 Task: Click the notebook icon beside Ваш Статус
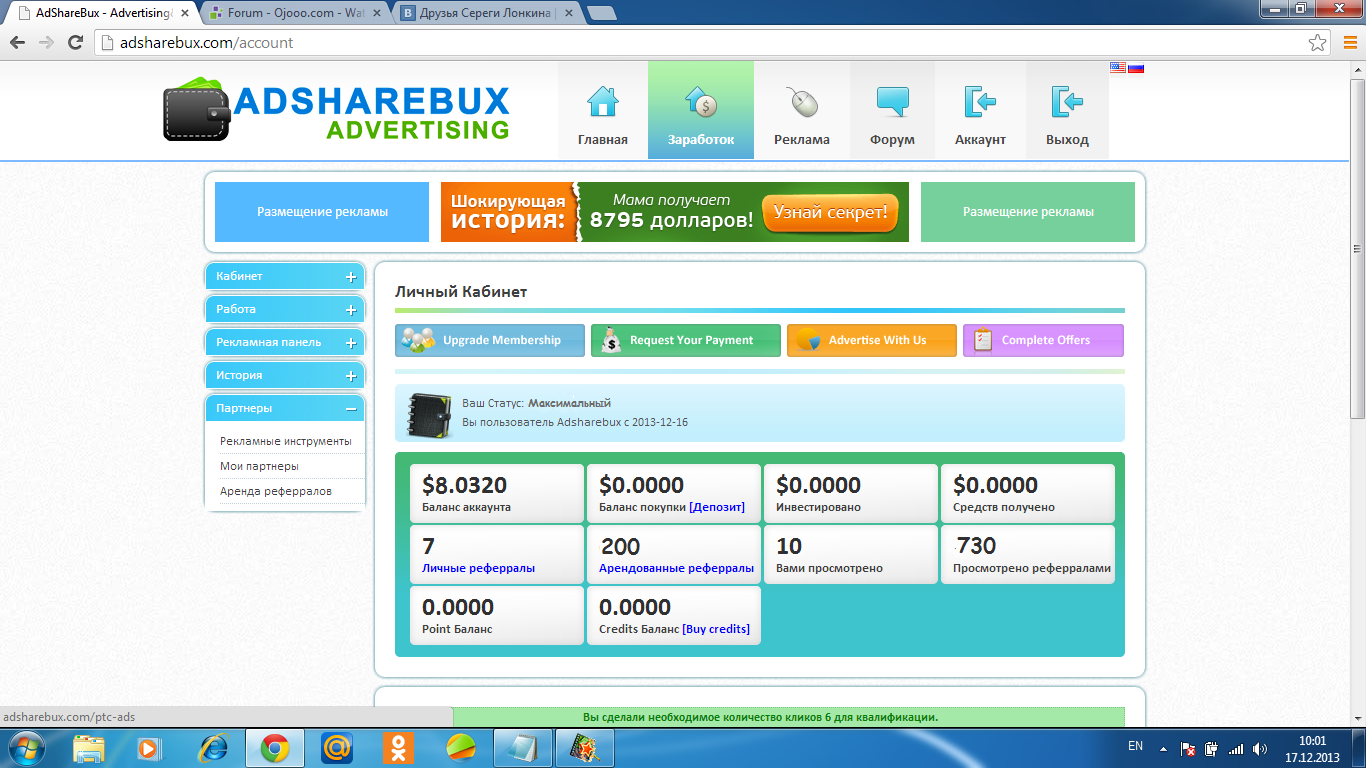429,414
